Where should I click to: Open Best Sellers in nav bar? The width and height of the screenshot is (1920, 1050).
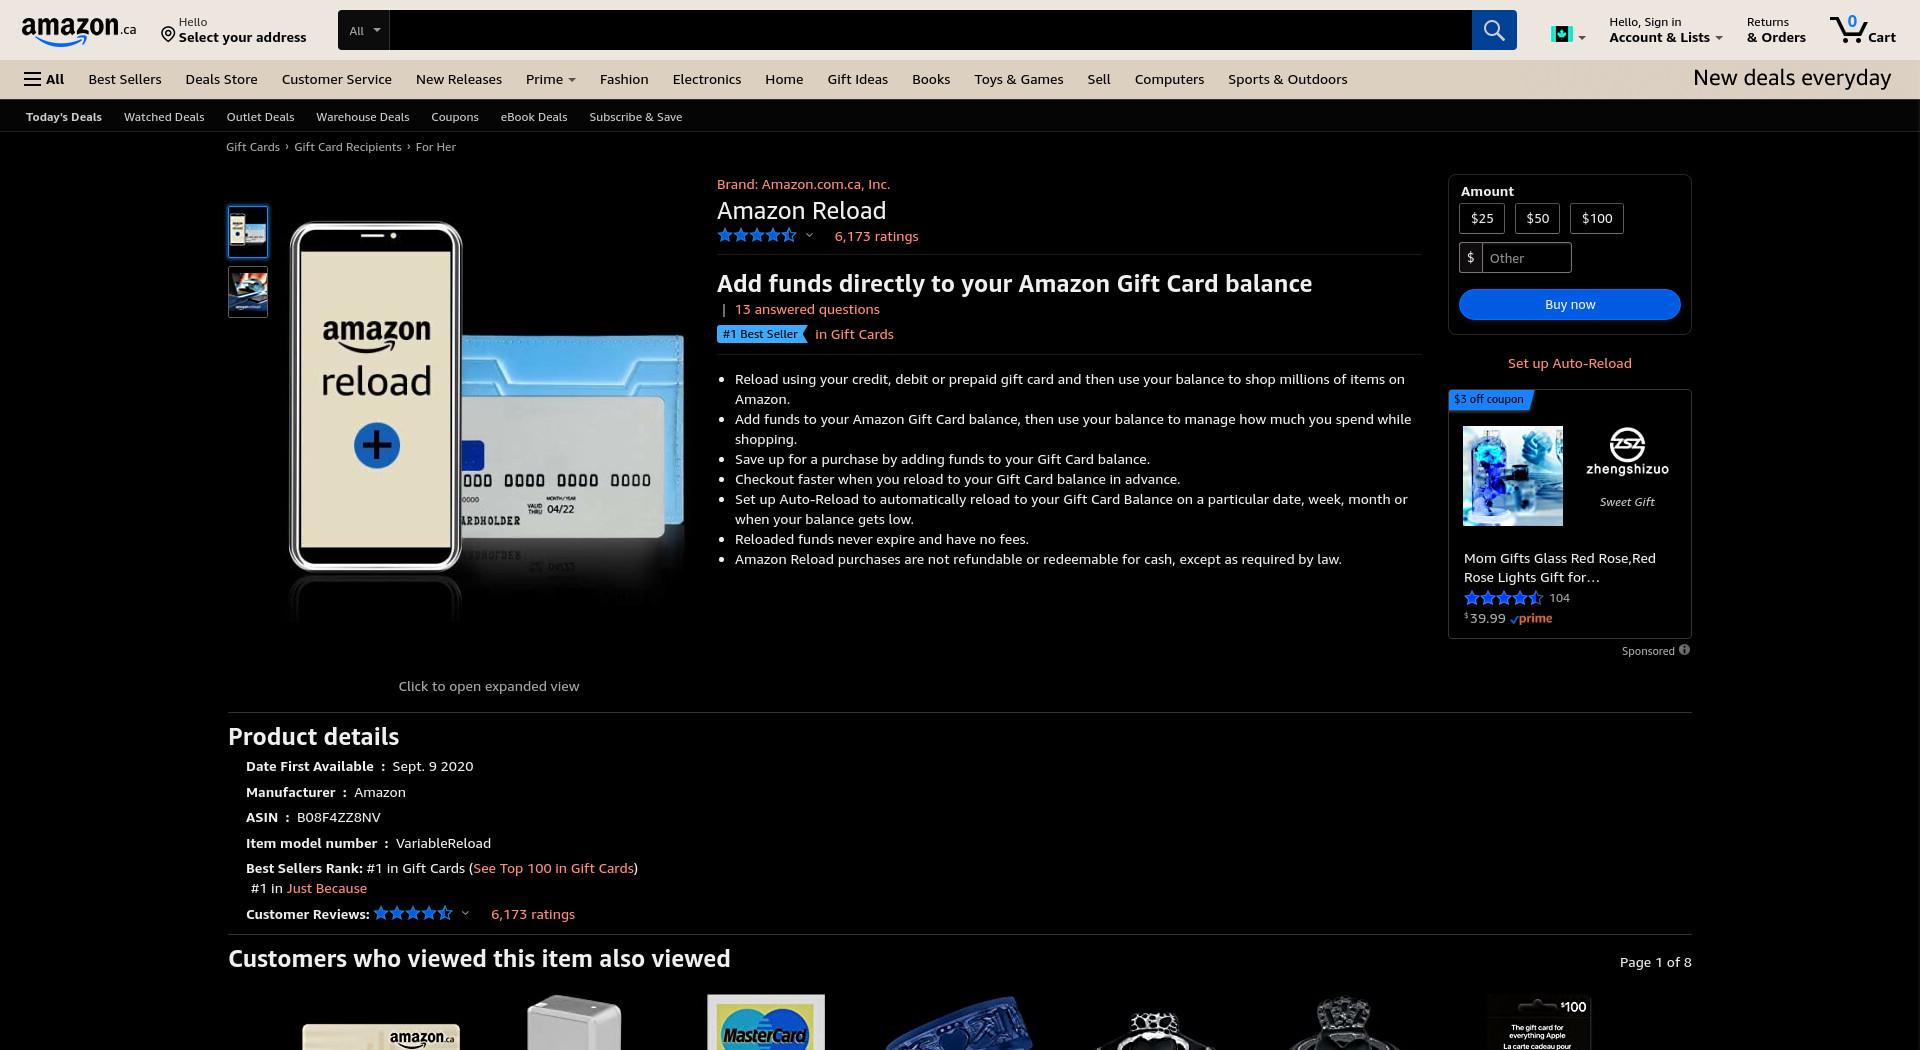pyautogui.click(x=125, y=79)
